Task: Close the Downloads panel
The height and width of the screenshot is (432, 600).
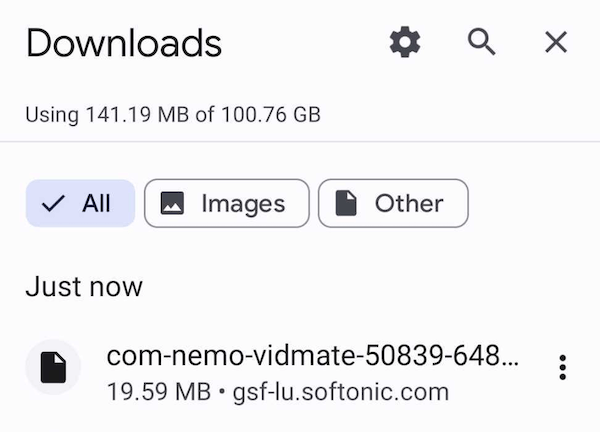Action: click(x=556, y=42)
